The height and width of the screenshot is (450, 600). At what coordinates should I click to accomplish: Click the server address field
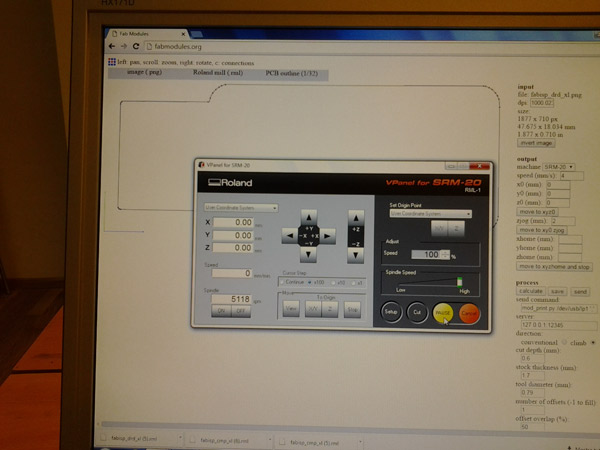(x=559, y=325)
